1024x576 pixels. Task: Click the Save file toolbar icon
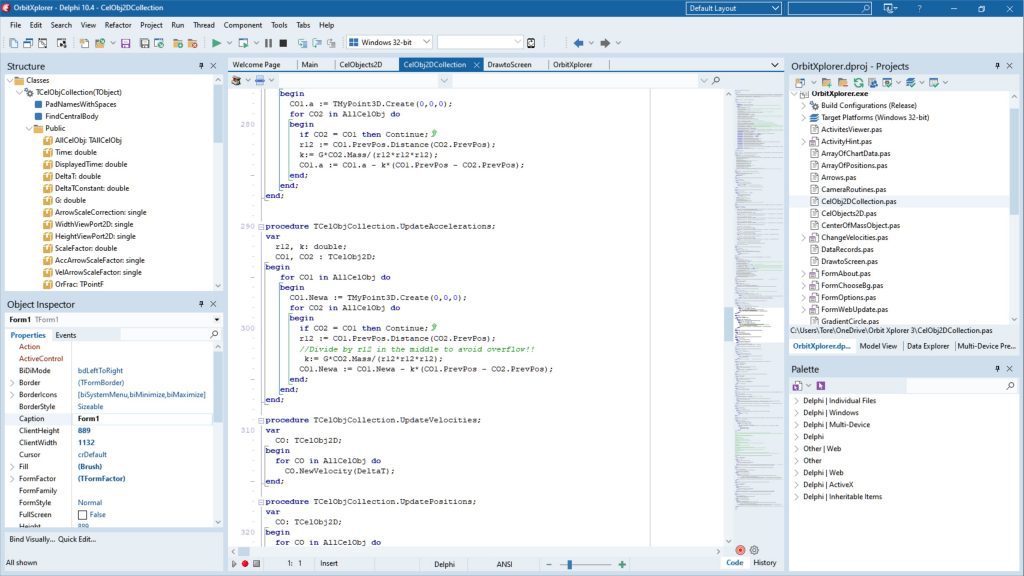click(x=125, y=43)
